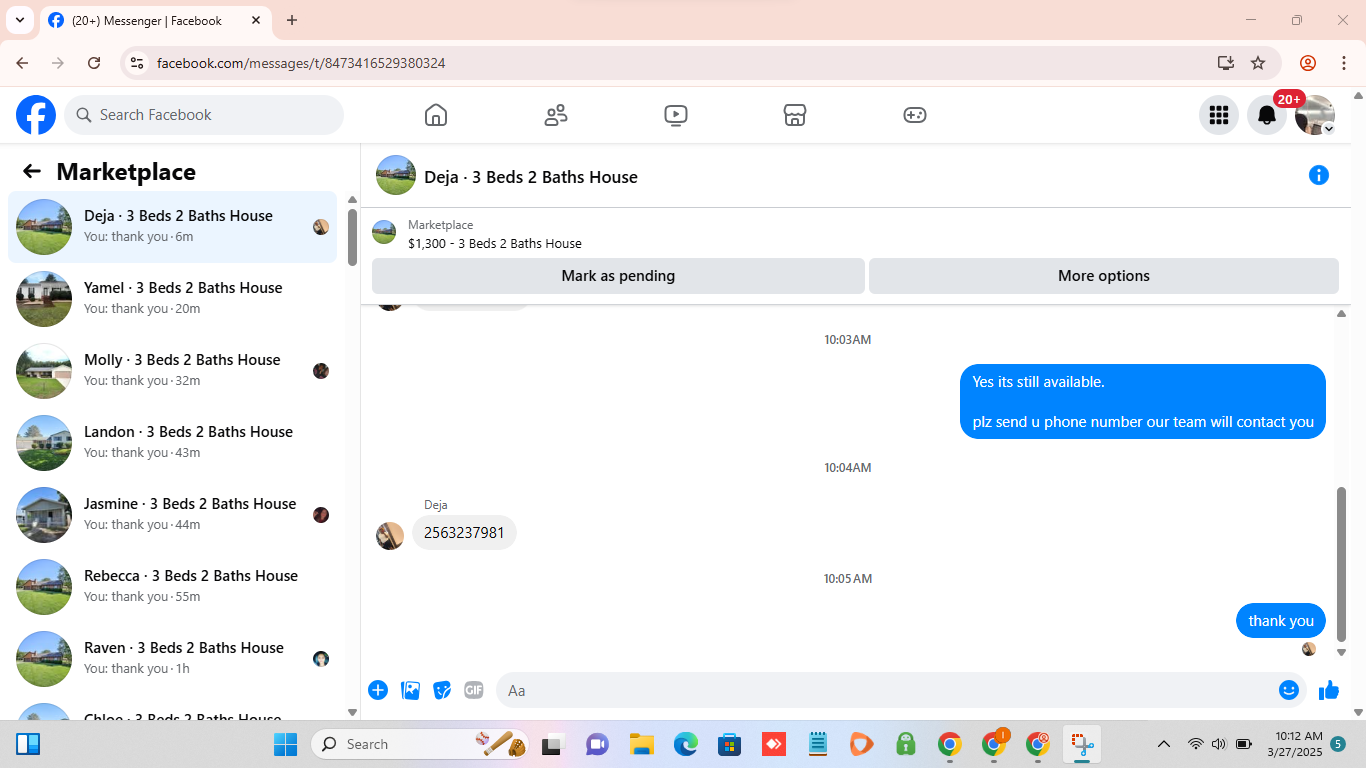Open a new browser tab
Image resolution: width=1366 pixels, height=768 pixels.
[x=292, y=20]
